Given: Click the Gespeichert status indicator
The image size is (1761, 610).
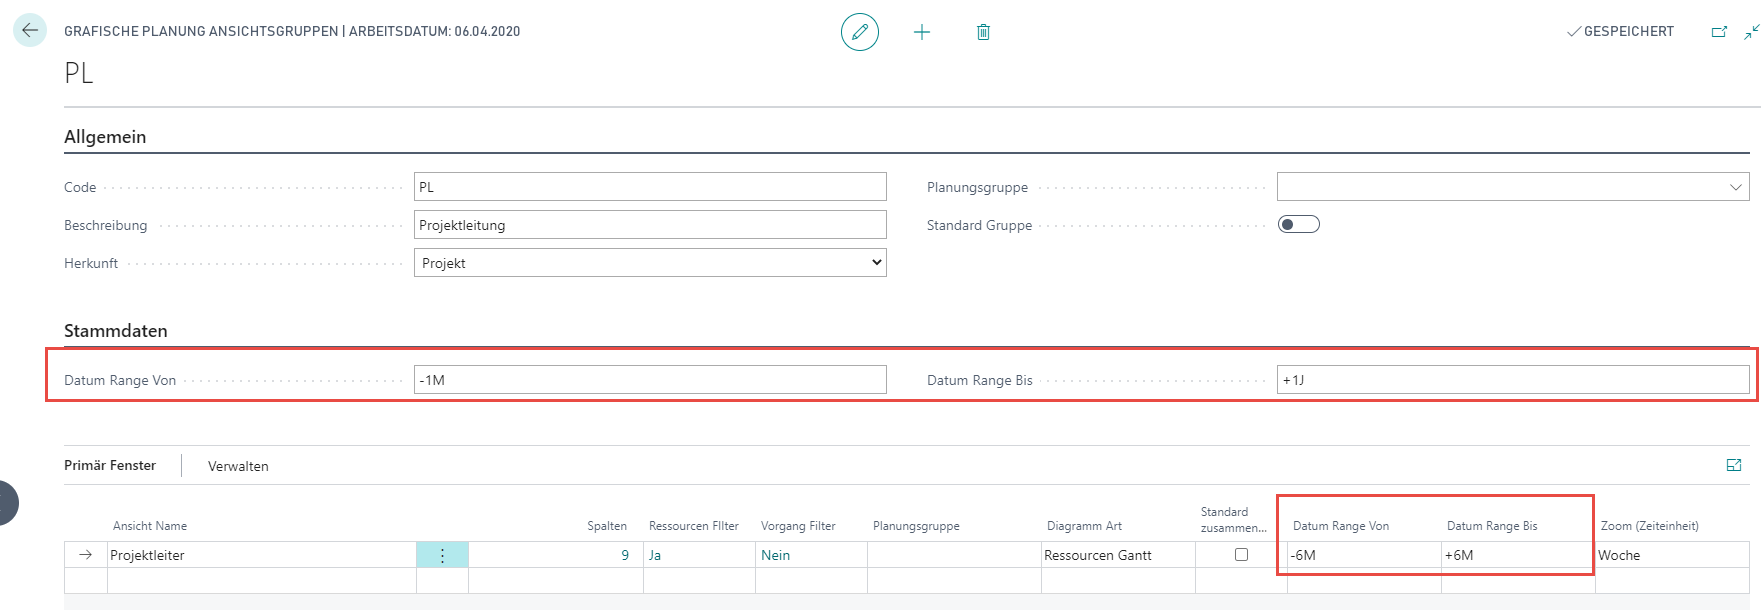Looking at the screenshot, I should 1620,32.
